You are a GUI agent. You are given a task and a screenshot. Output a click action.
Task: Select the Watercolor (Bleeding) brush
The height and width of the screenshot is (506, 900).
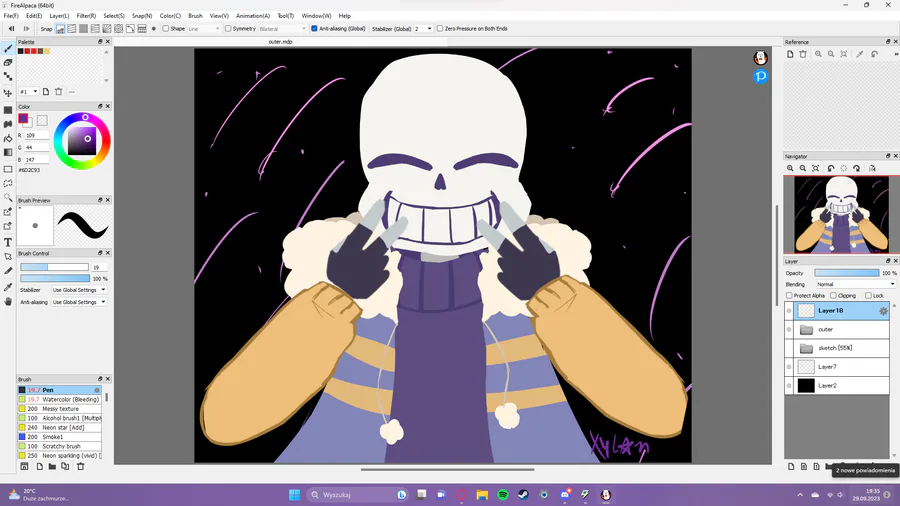(x=60, y=399)
